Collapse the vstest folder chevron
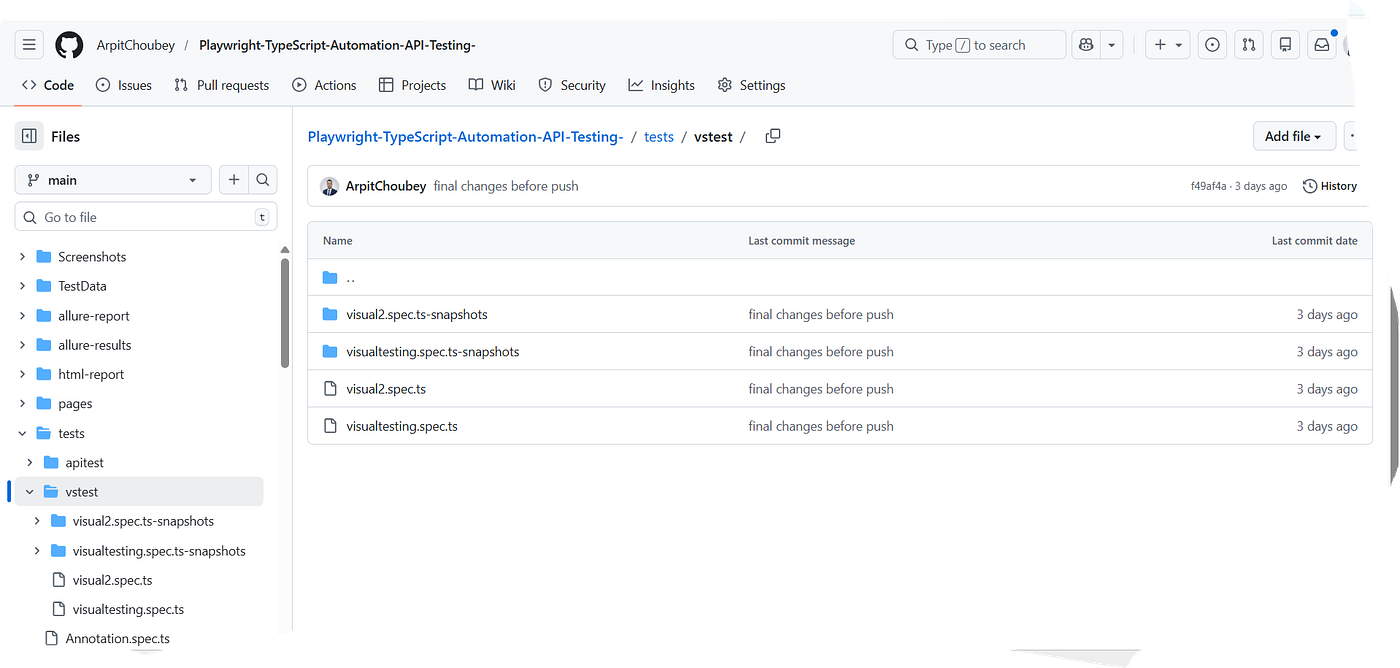The height and width of the screenshot is (668, 1400). tap(30, 492)
